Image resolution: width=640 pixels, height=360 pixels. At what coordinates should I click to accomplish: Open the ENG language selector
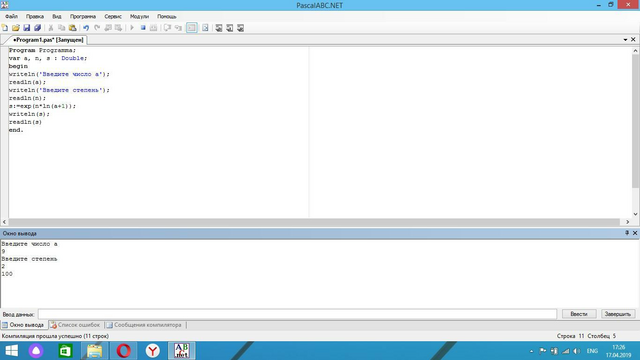tap(592, 351)
